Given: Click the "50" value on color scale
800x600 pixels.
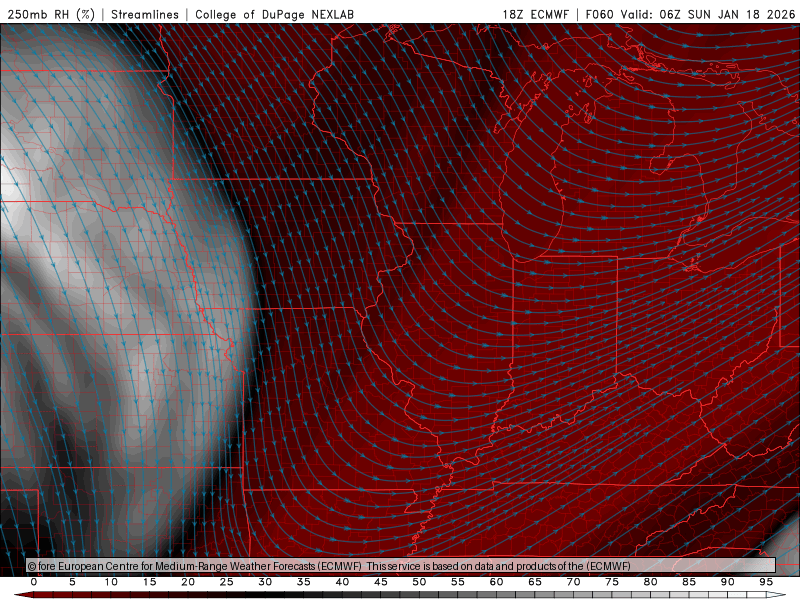Looking at the screenshot, I should tap(419, 582).
